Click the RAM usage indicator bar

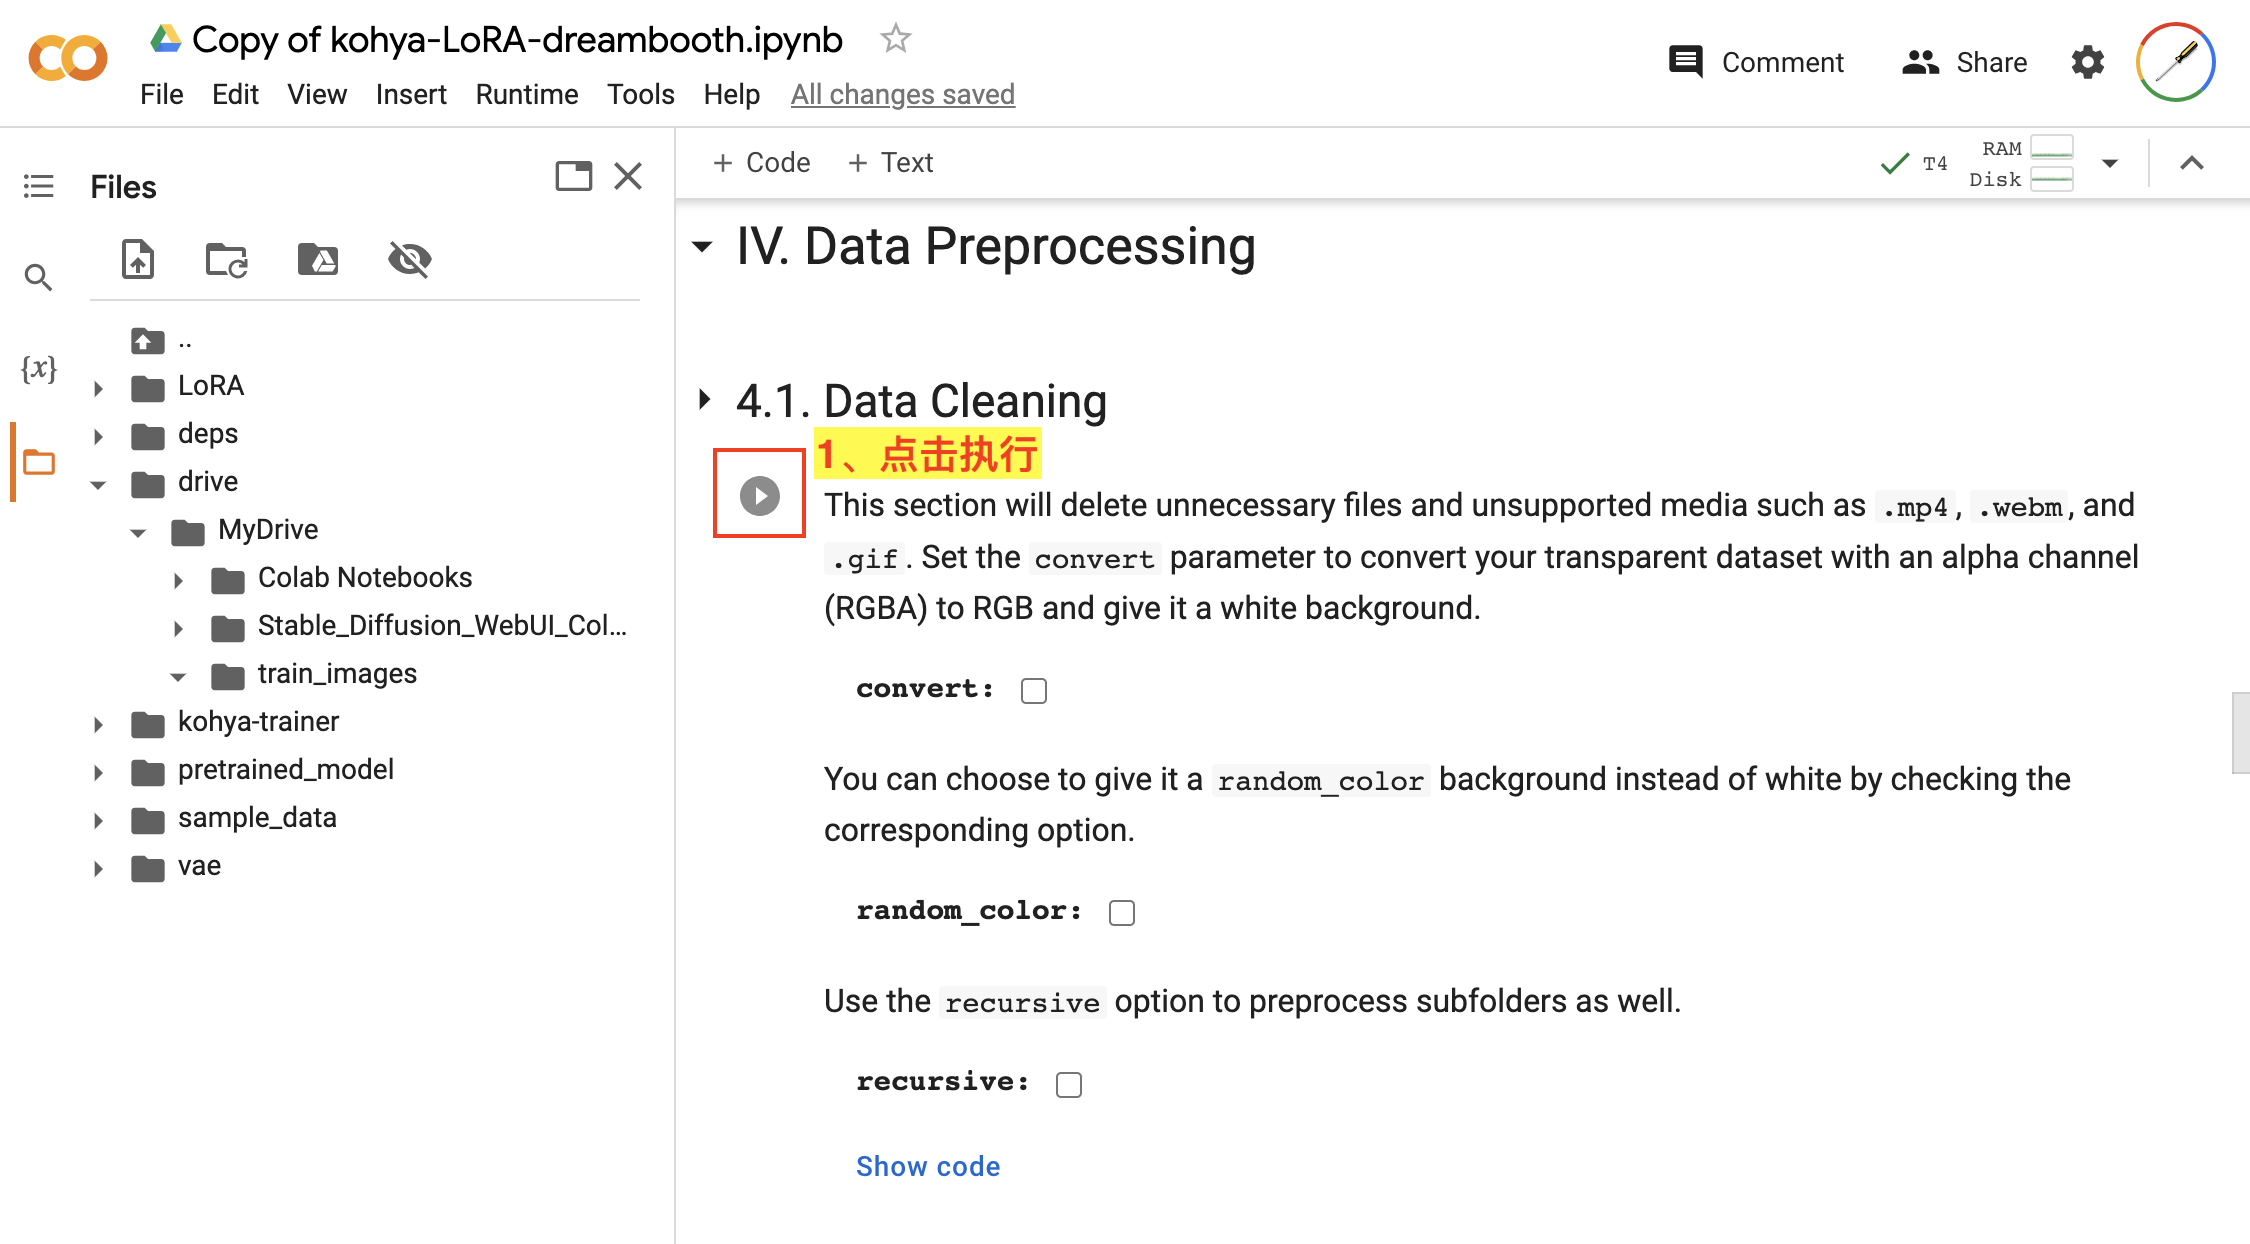(x=2051, y=148)
